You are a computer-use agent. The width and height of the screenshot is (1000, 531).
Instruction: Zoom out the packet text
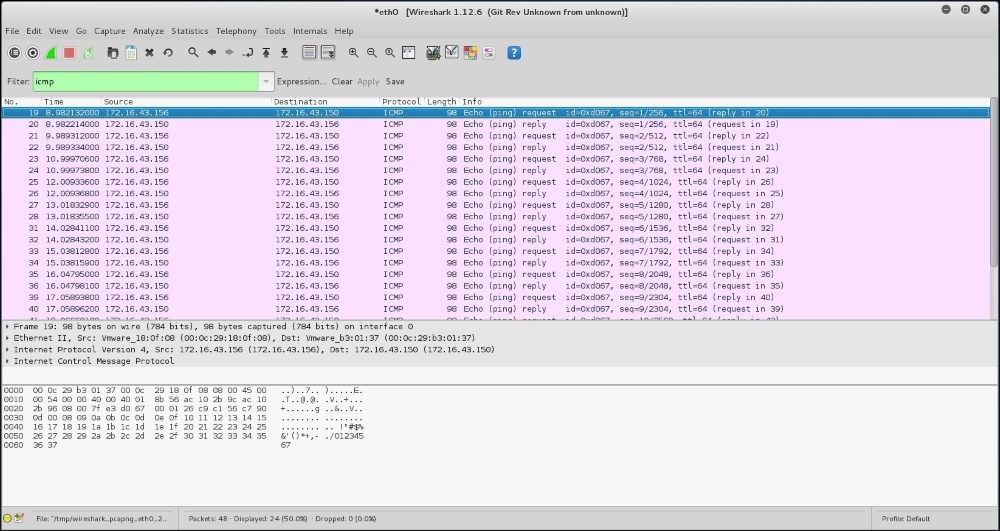coord(371,53)
